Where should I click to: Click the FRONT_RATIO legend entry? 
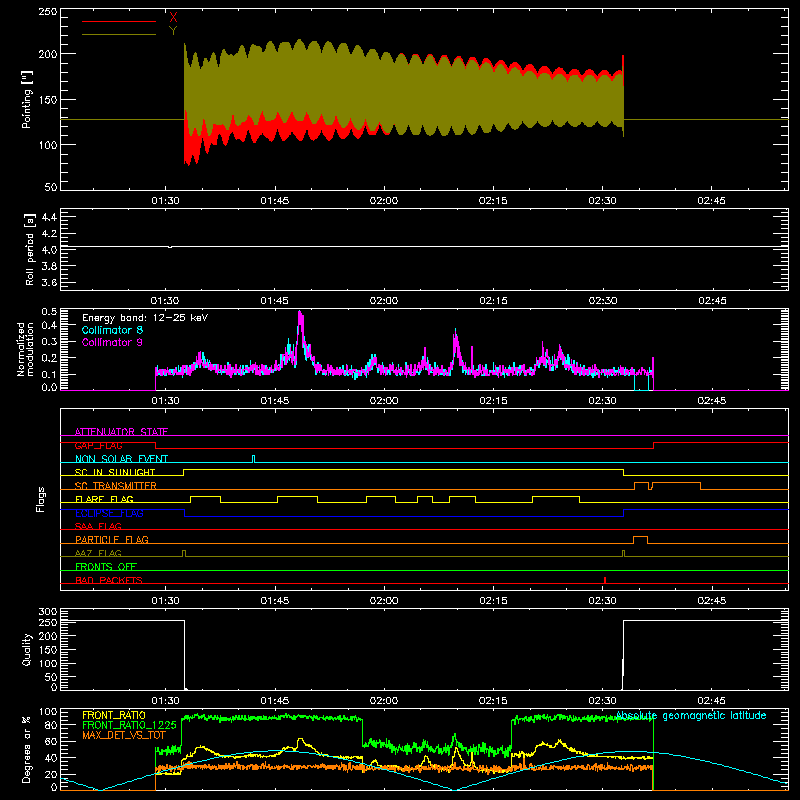point(114,715)
